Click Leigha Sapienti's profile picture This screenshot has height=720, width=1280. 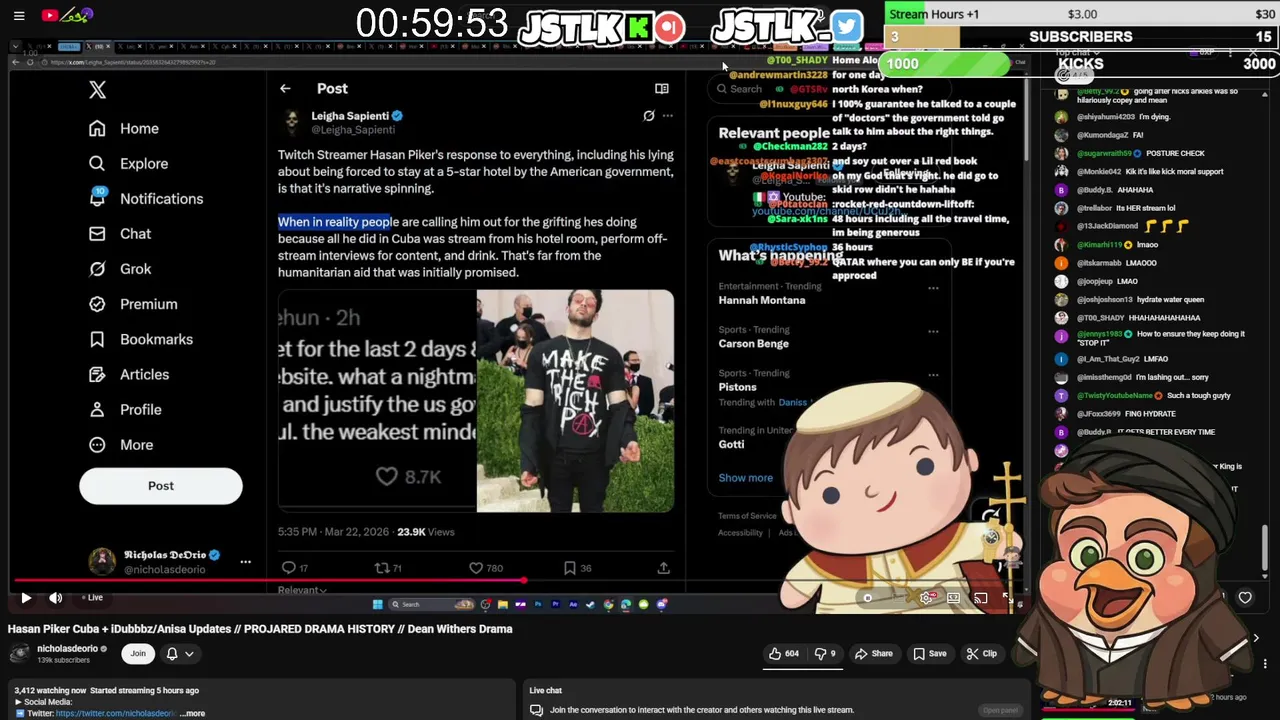tap(292, 122)
